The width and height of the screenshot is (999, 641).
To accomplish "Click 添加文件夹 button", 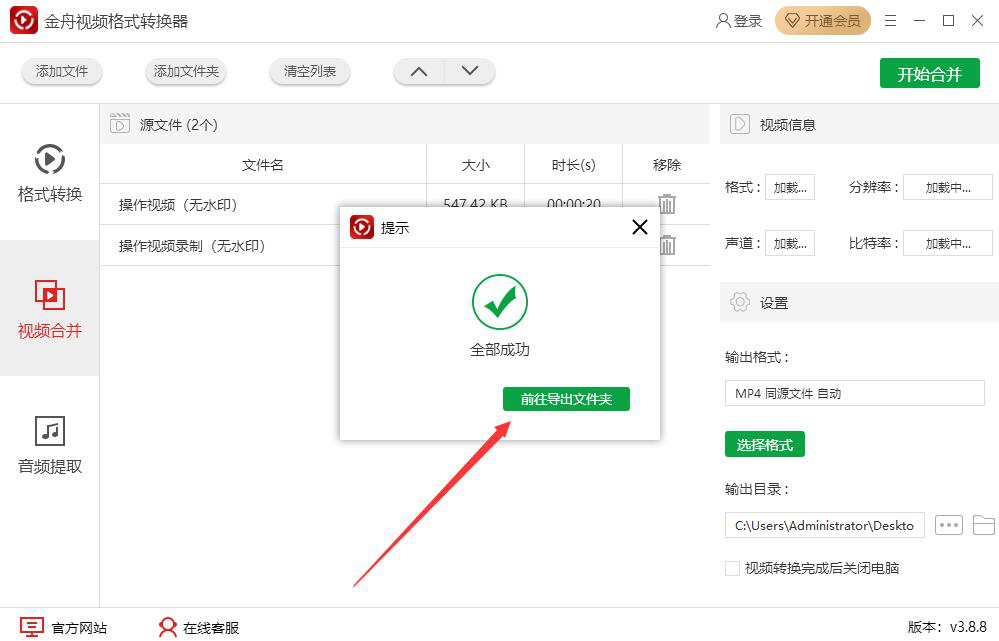I will [186, 71].
